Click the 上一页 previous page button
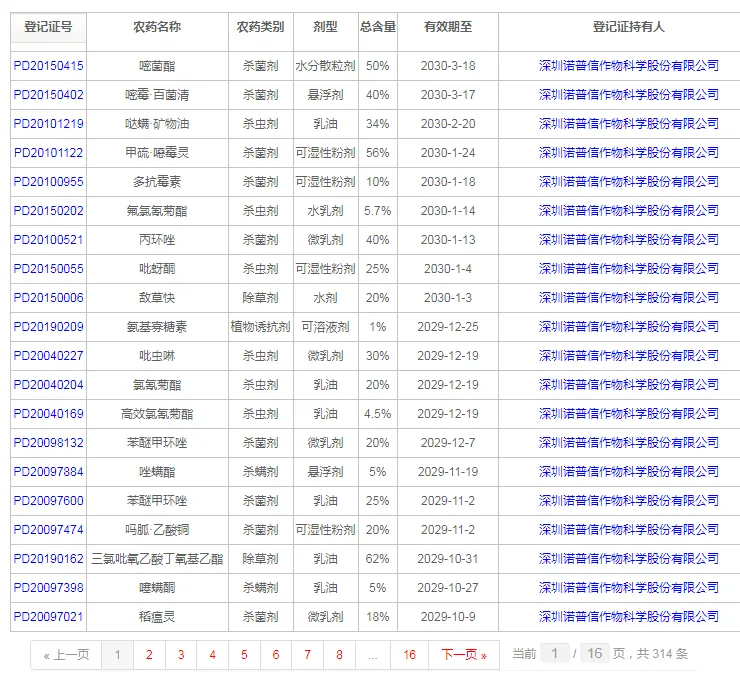Viewport: 740px width, 681px height. tap(66, 655)
